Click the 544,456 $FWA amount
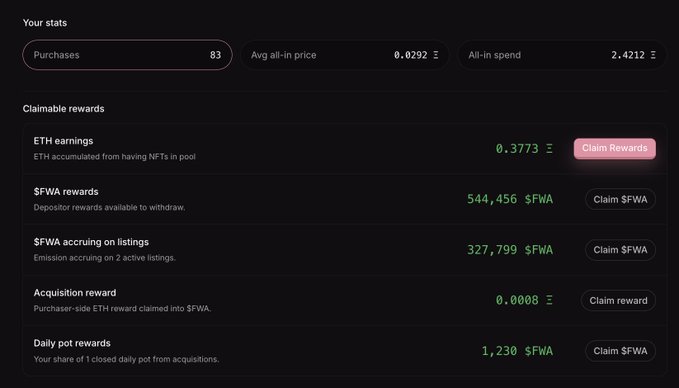679x388 pixels. click(510, 199)
